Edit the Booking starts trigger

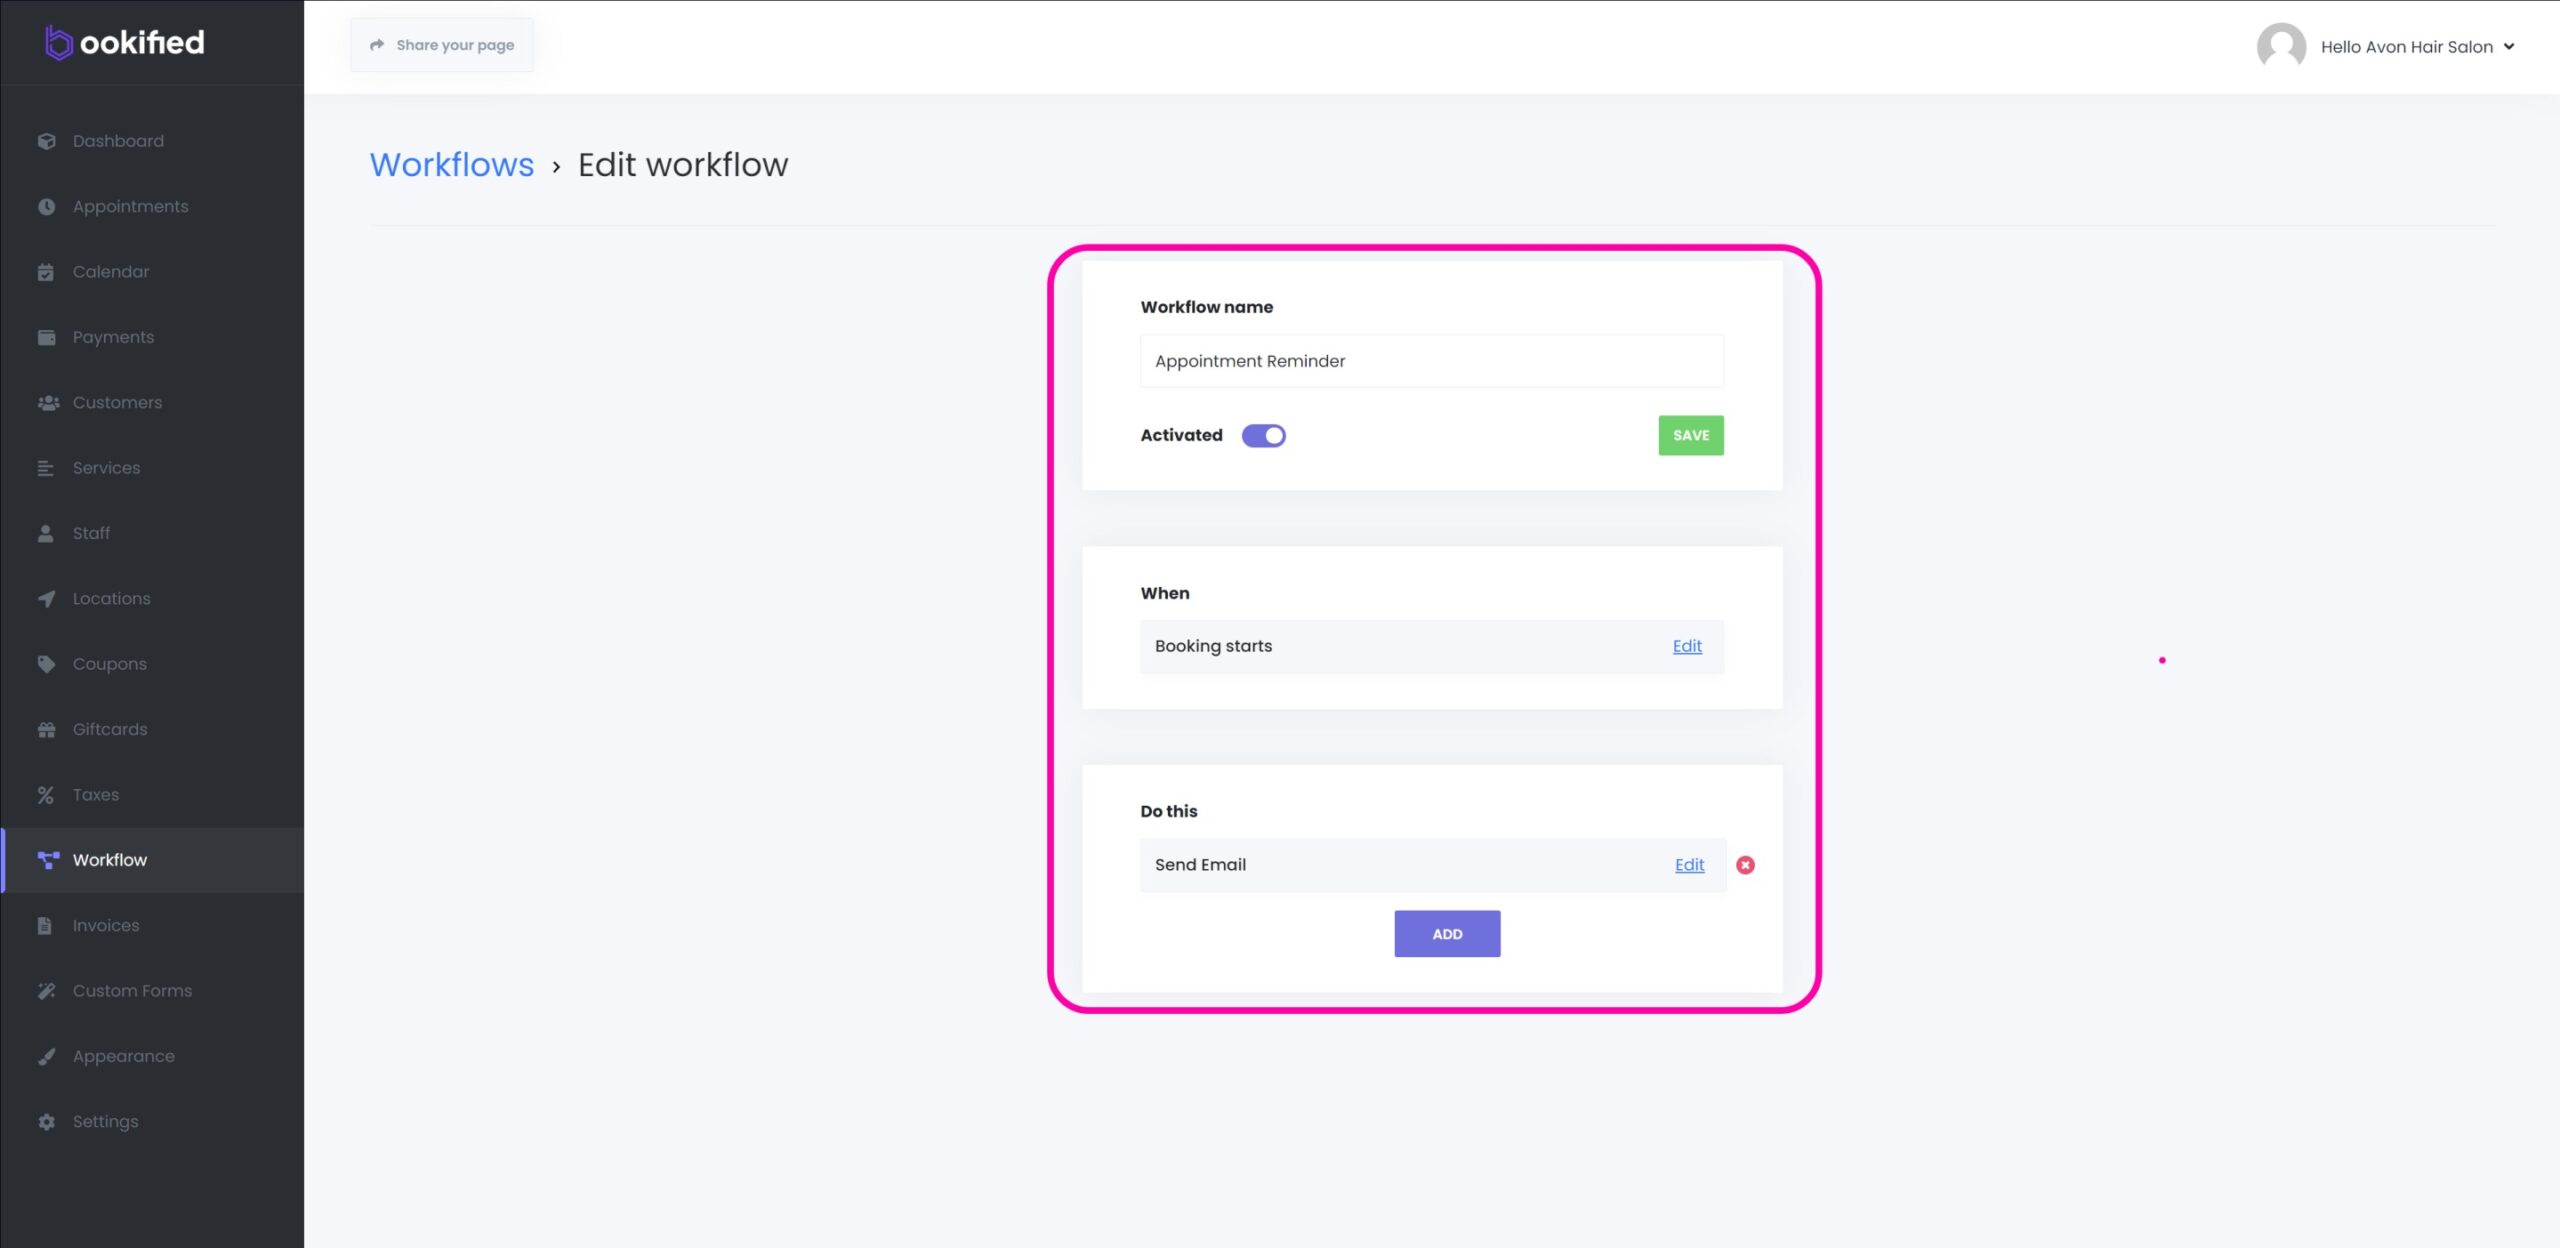click(1686, 647)
